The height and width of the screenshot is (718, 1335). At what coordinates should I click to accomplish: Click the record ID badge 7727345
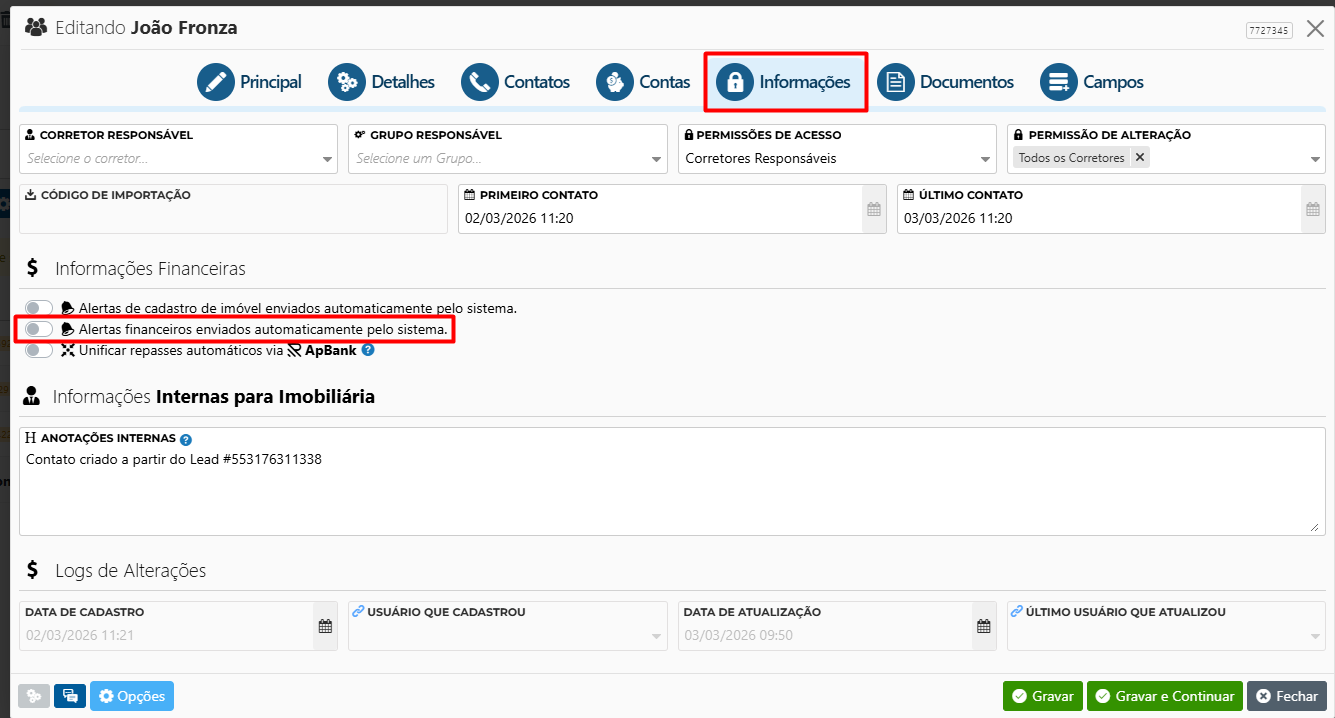tap(1268, 30)
